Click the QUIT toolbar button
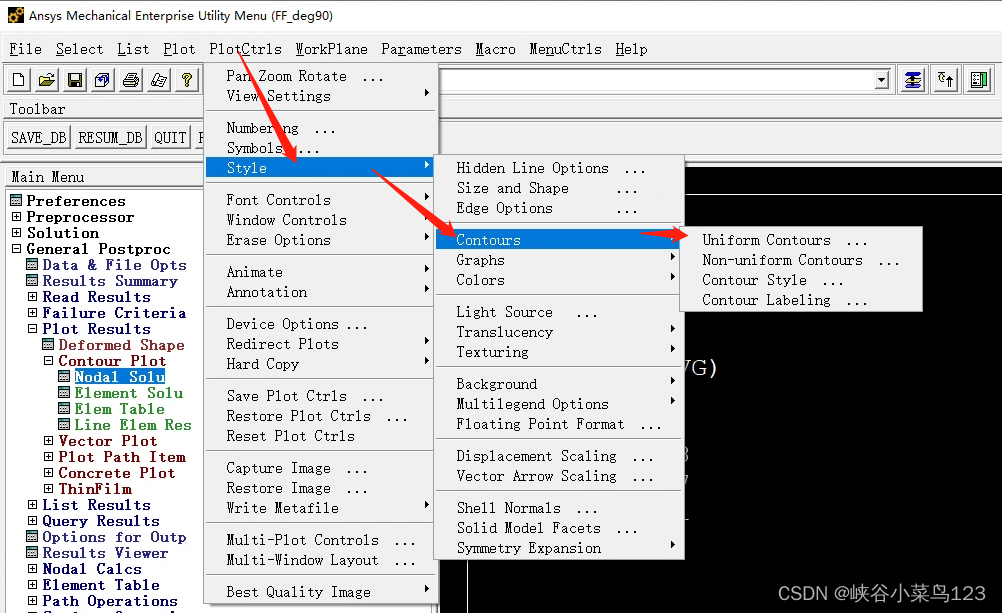 click(x=170, y=137)
